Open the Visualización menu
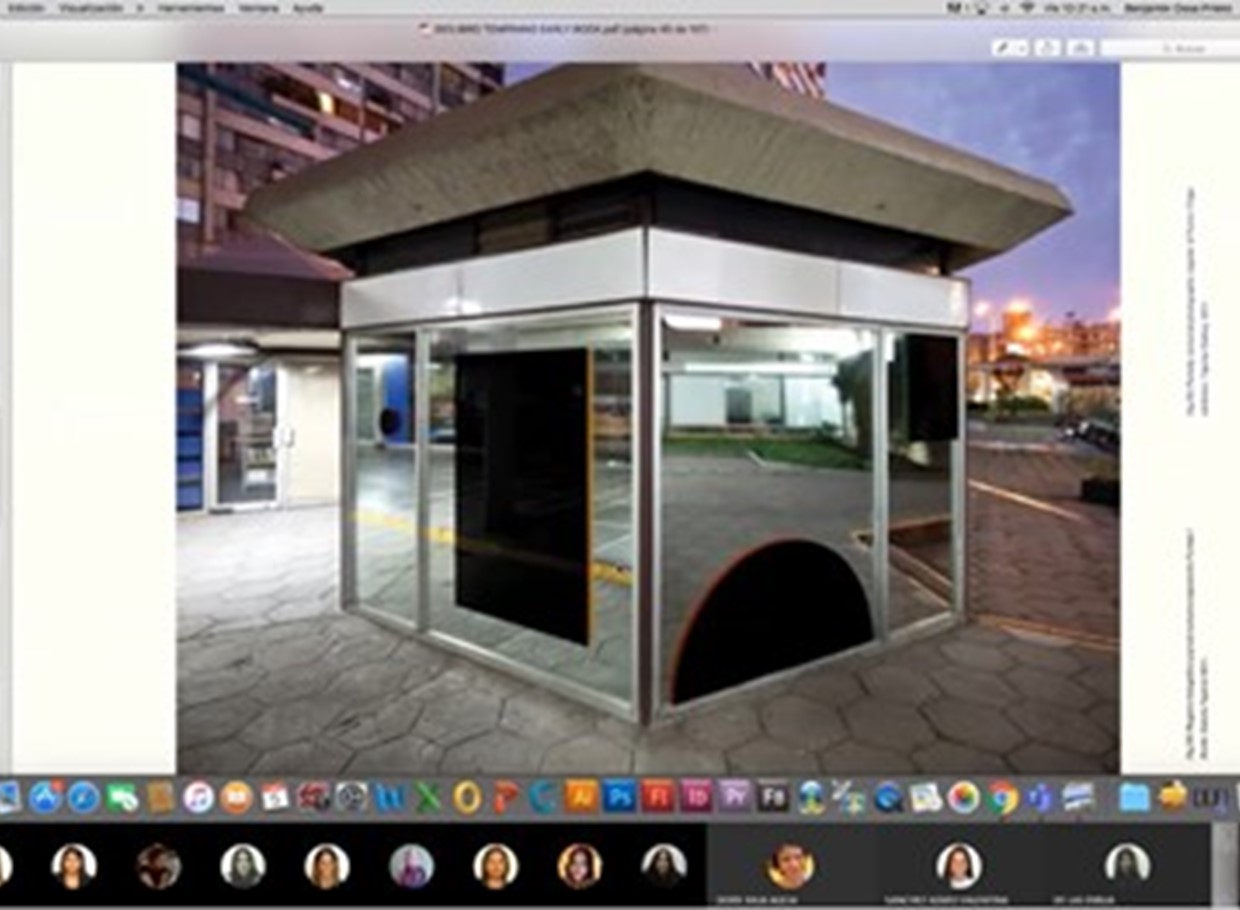Image resolution: width=1240 pixels, height=910 pixels. [93, 7]
